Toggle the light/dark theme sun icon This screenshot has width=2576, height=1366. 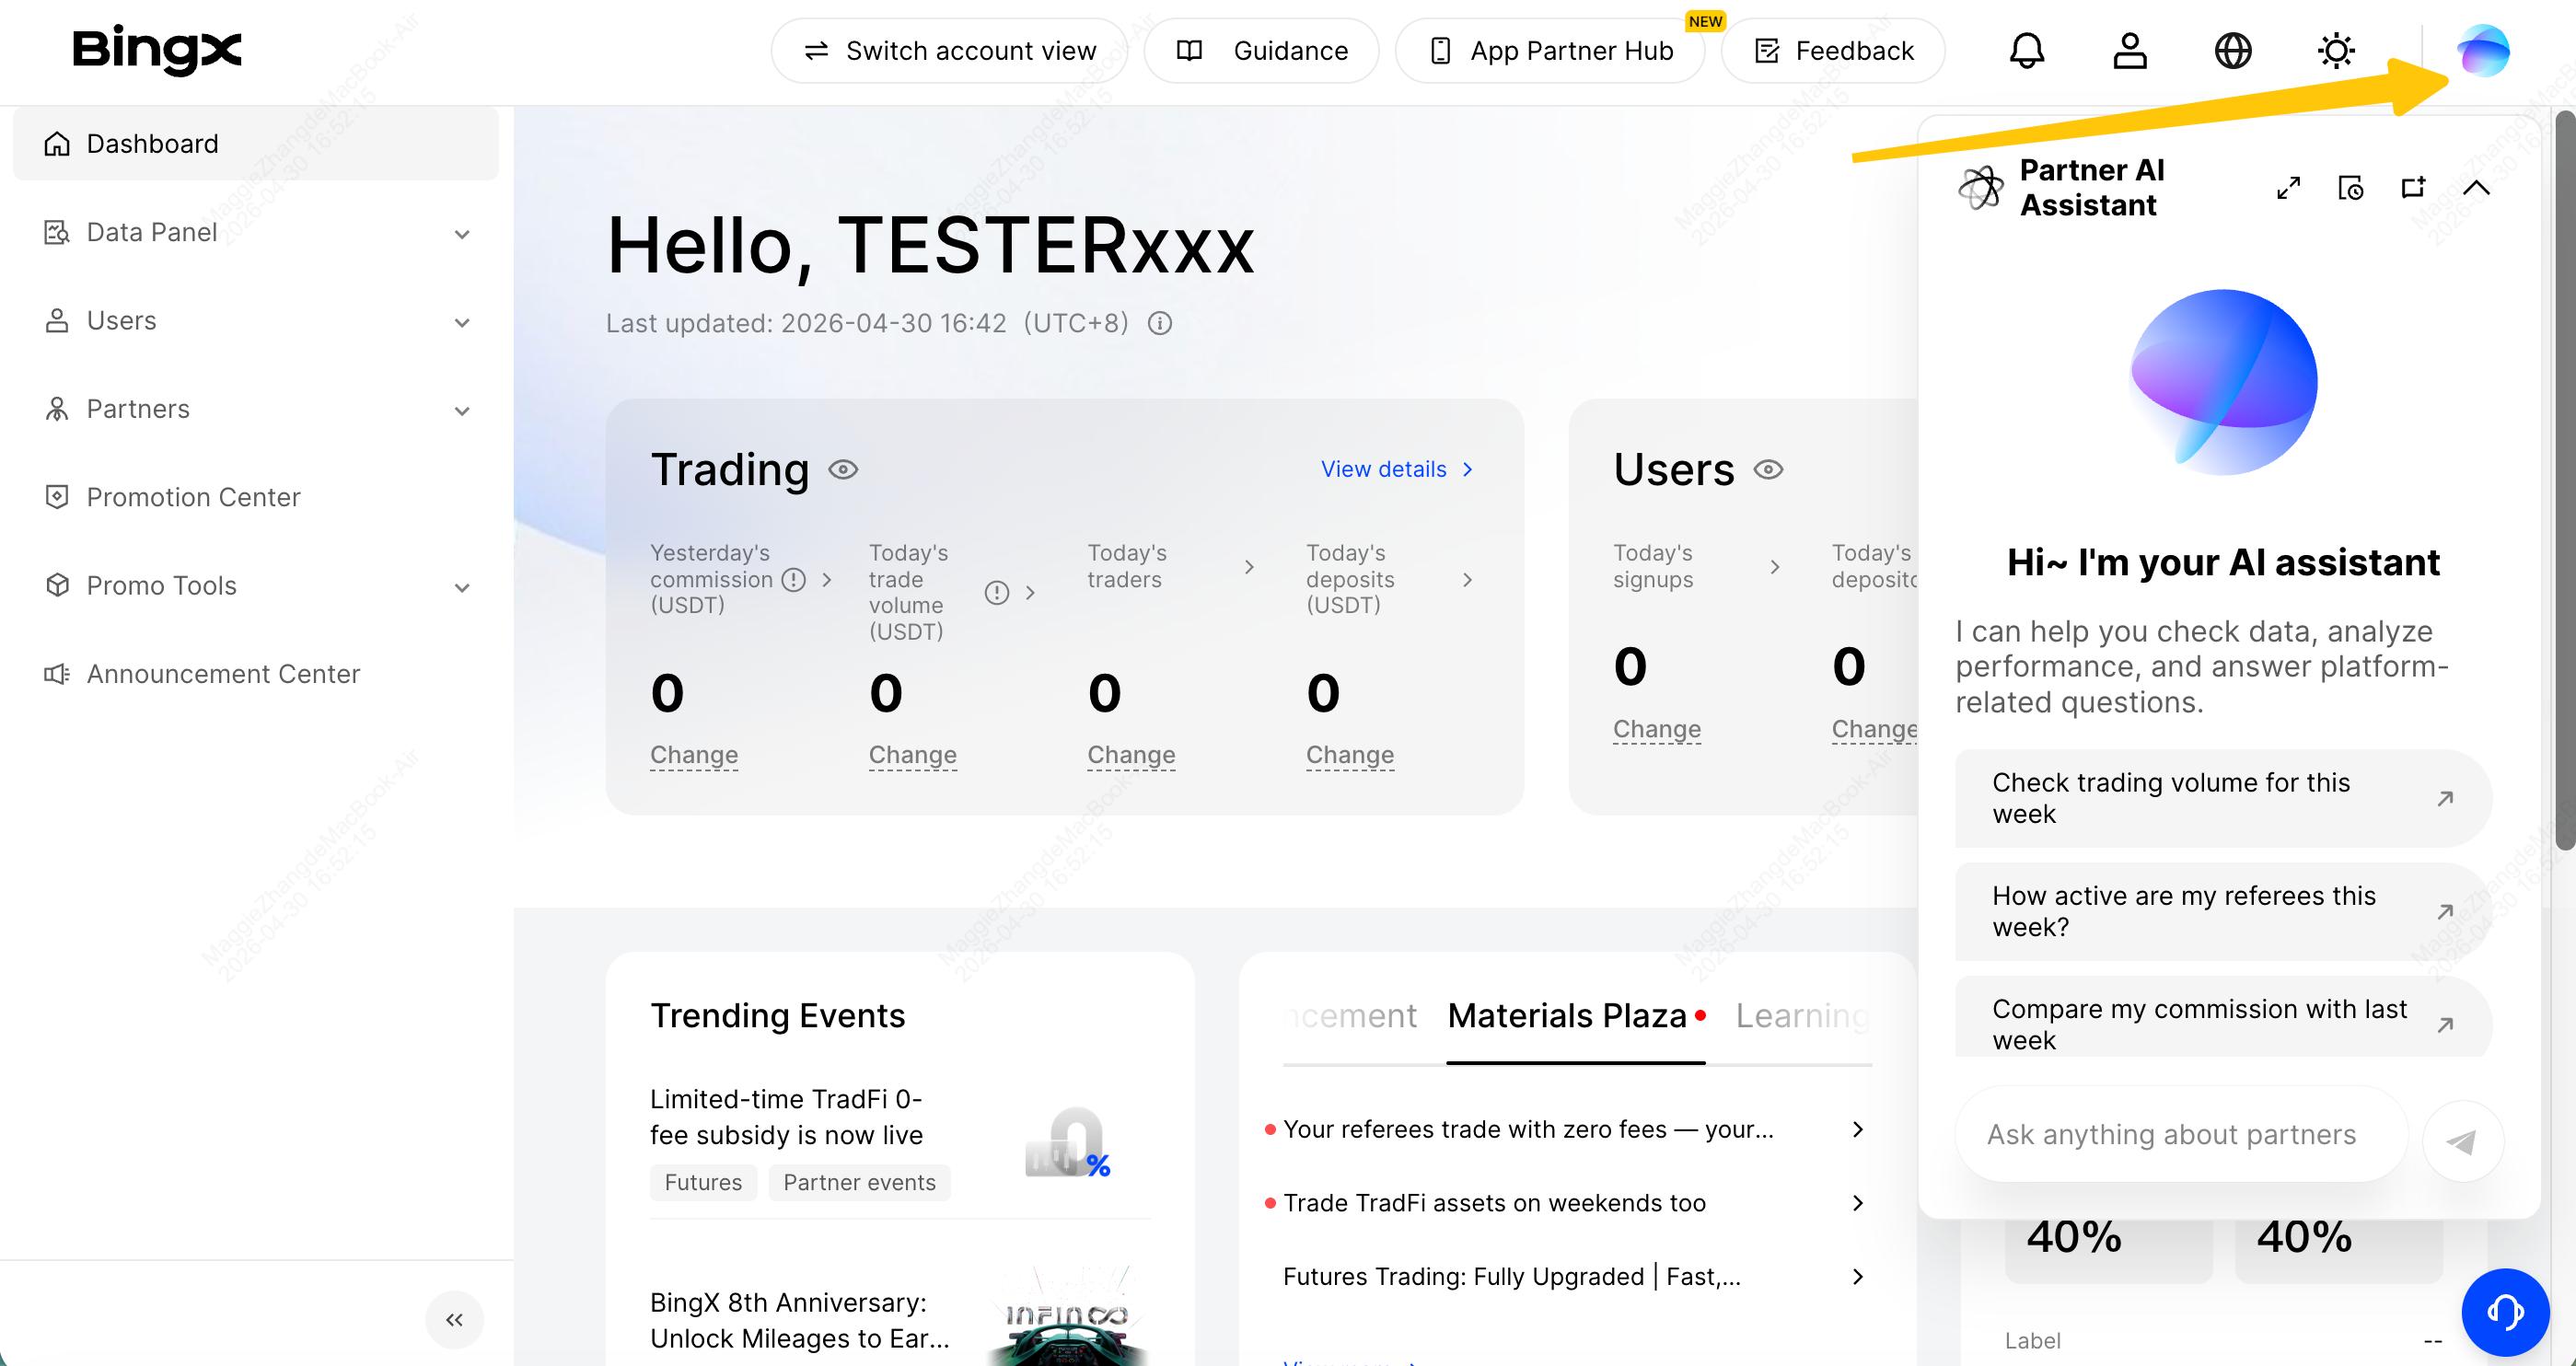click(x=2336, y=50)
